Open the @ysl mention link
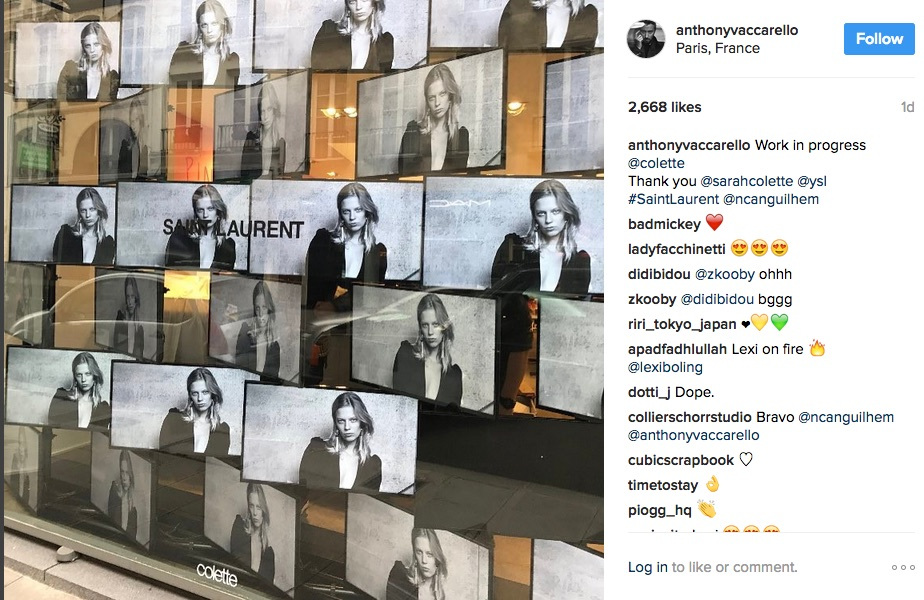Viewport: 924px width, 600px height. (x=811, y=182)
